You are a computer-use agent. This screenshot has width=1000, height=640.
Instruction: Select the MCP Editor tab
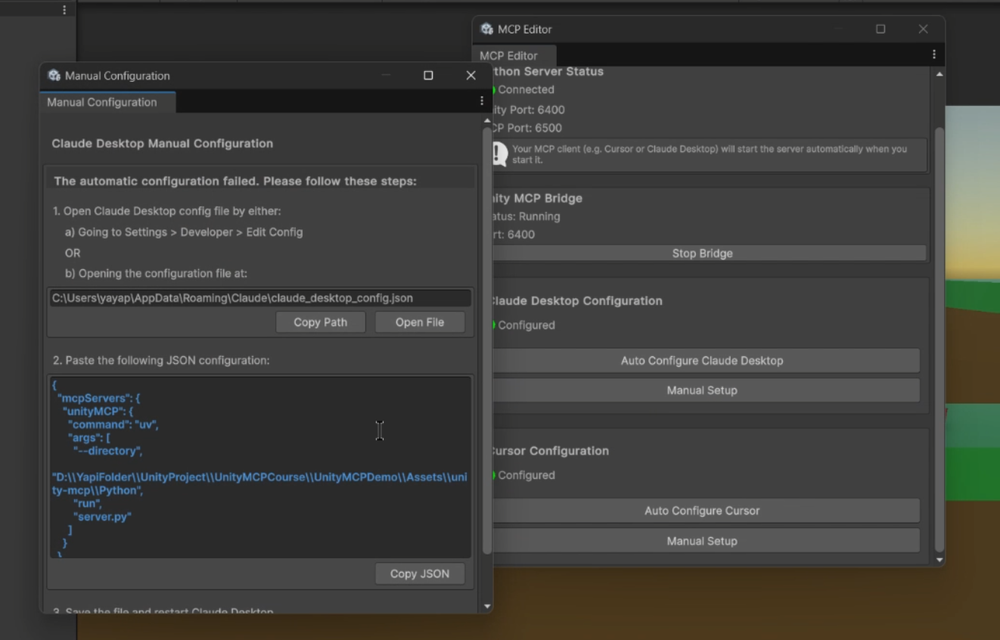(x=513, y=55)
